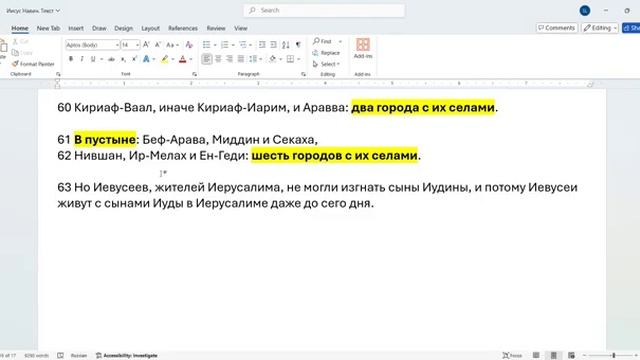640x360 pixels.
Task: Expand highlight color options arrow
Action: (173, 59)
